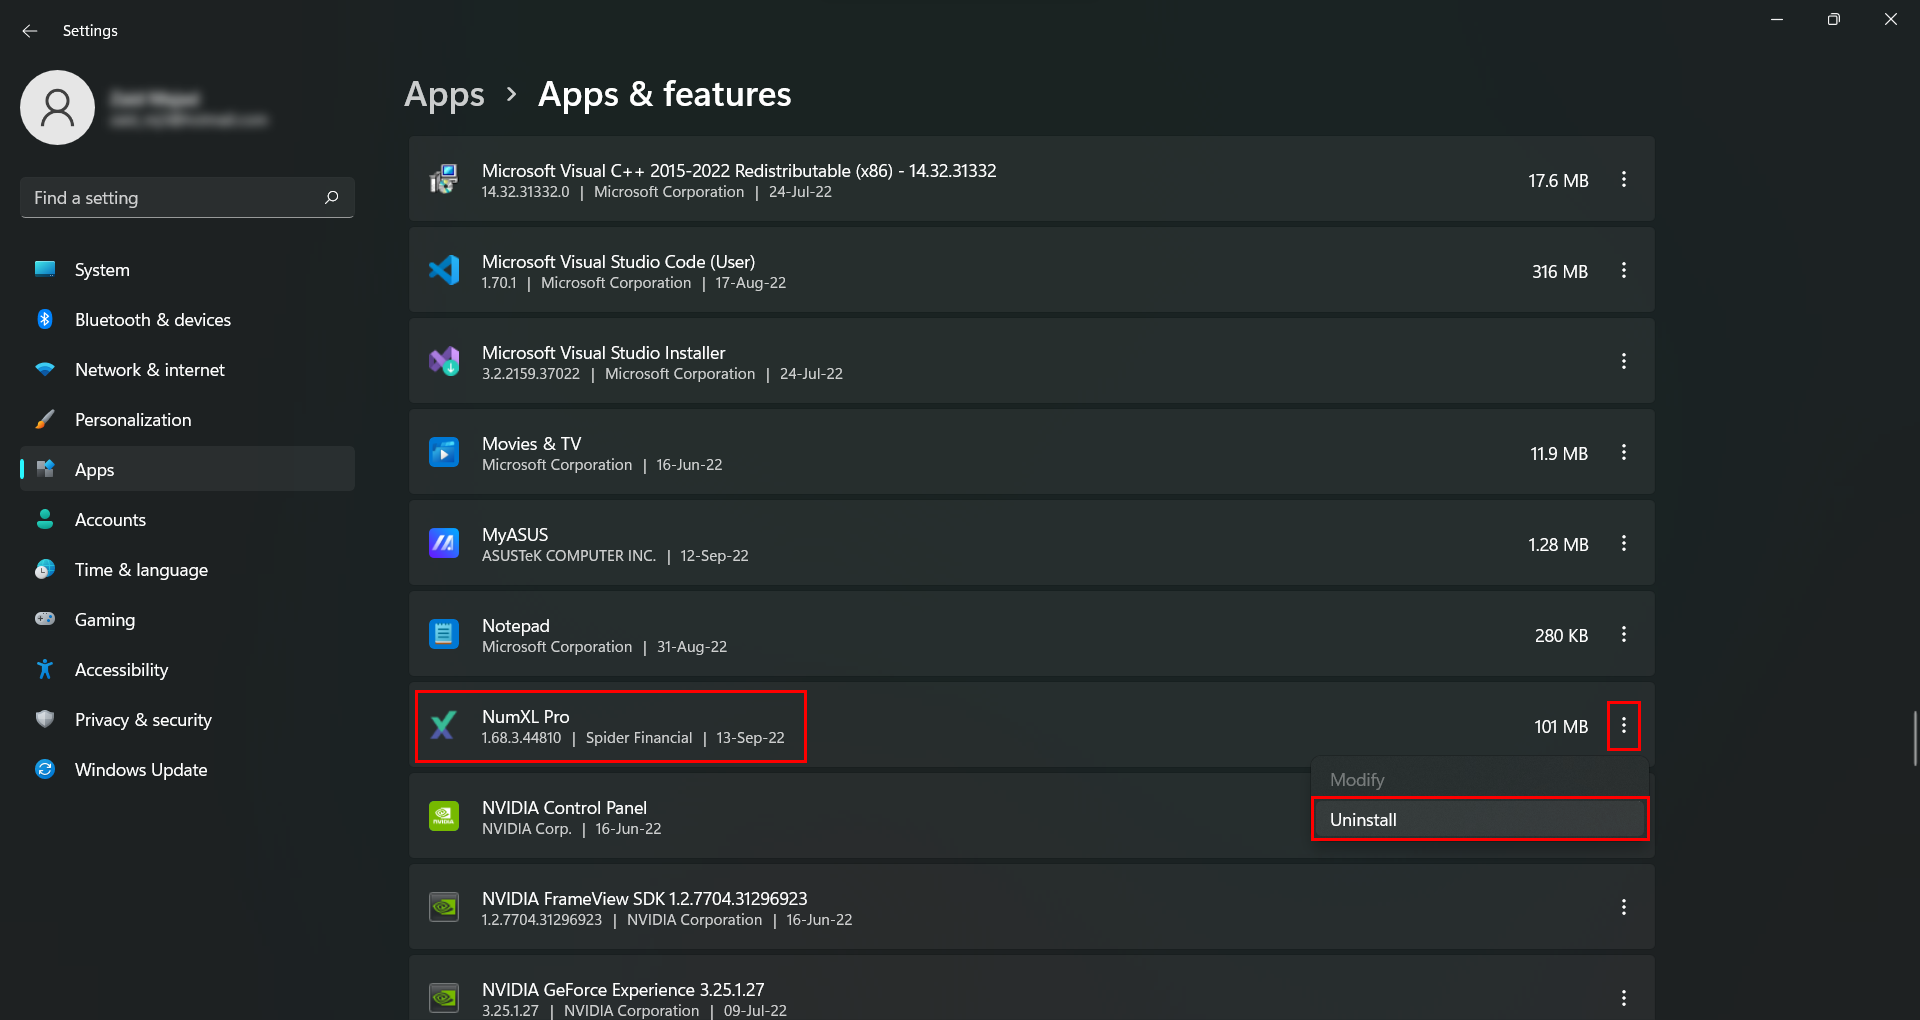The width and height of the screenshot is (1920, 1020).
Task: Click the Bluetooth icon in sidebar
Action: 45,319
